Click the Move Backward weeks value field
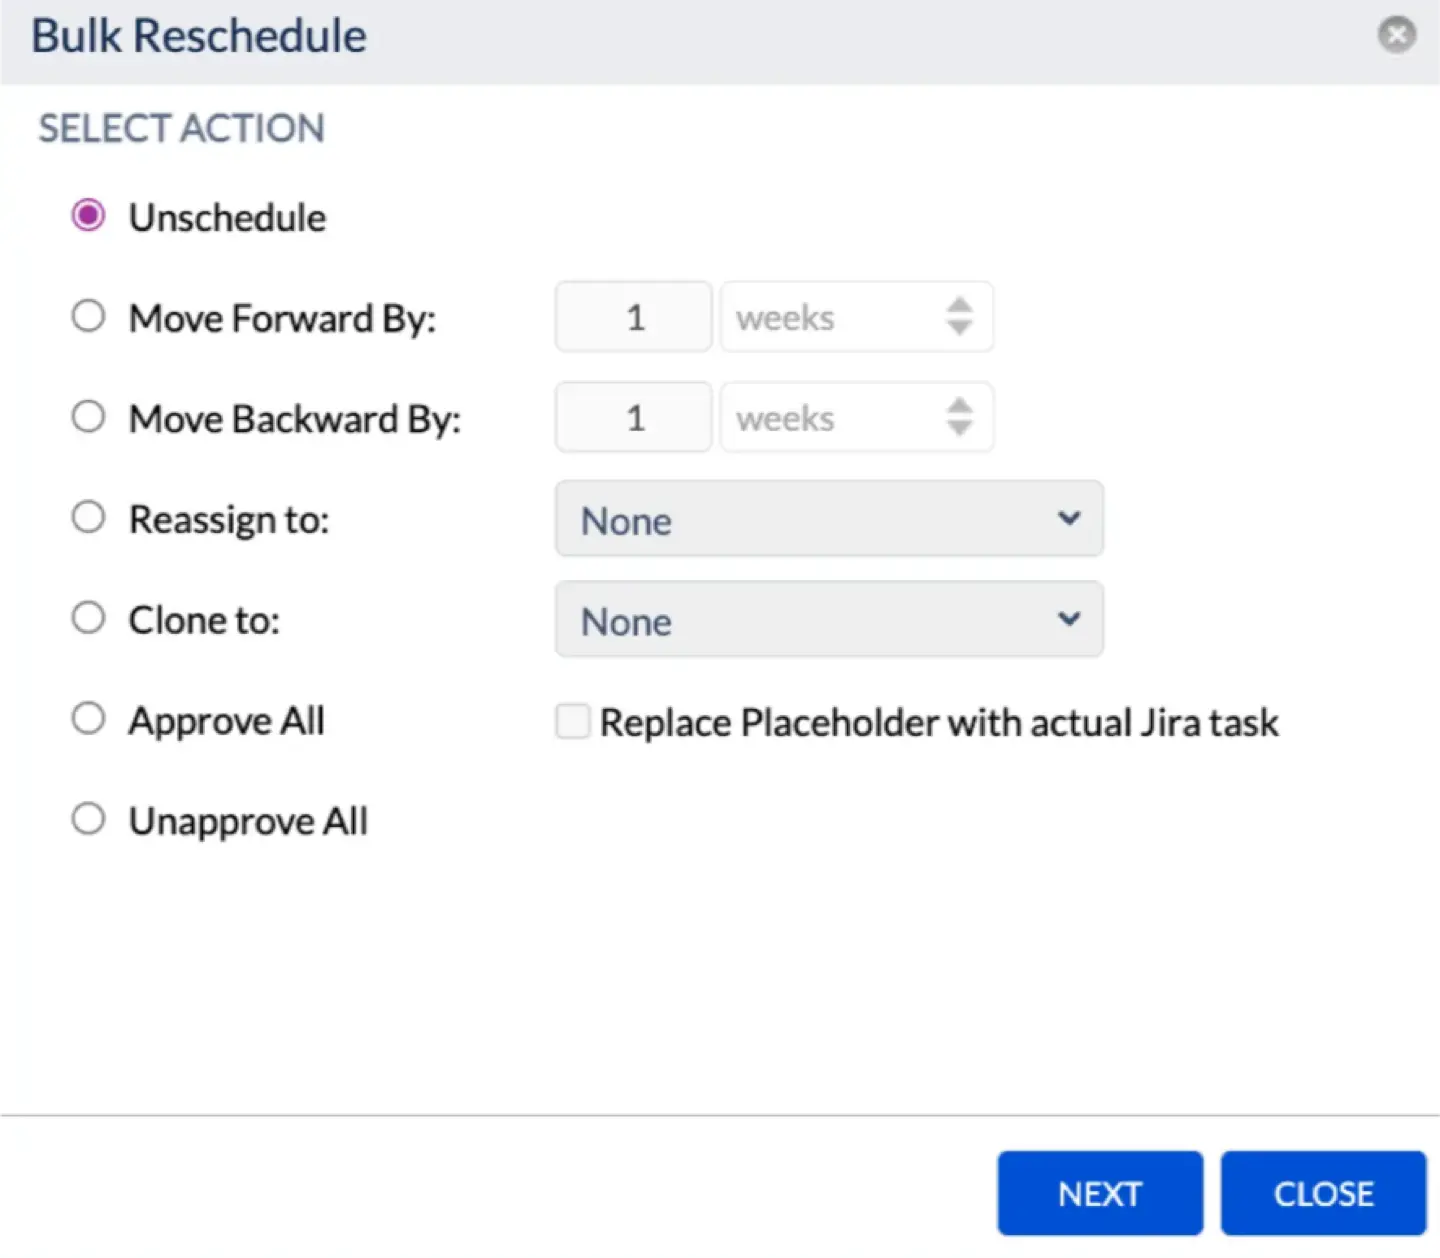Viewport: 1440px width, 1258px height. tap(632, 417)
